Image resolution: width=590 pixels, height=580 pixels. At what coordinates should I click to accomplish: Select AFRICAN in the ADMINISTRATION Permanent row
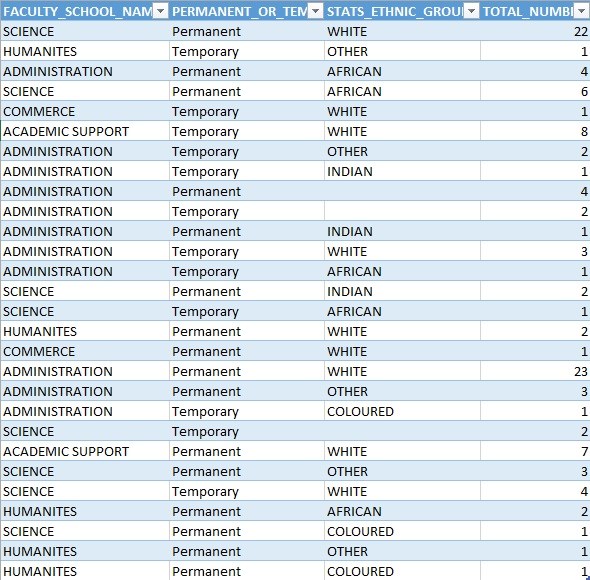tap(354, 72)
